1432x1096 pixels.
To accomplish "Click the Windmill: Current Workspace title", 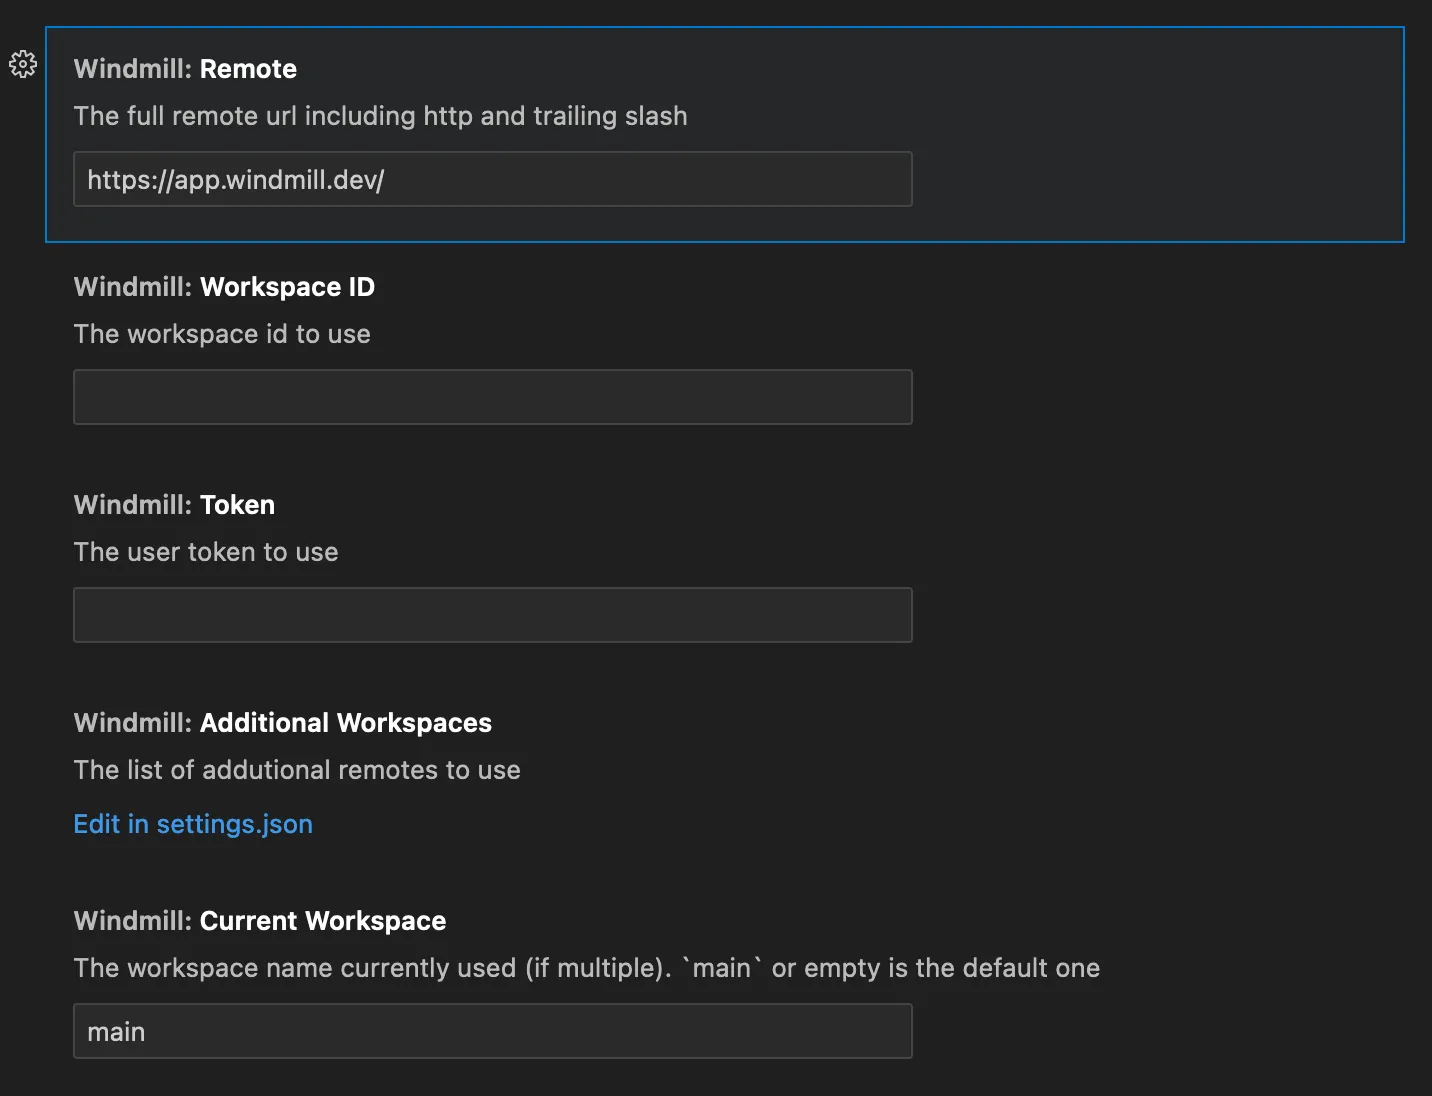I will pyautogui.click(x=260, y=921).
